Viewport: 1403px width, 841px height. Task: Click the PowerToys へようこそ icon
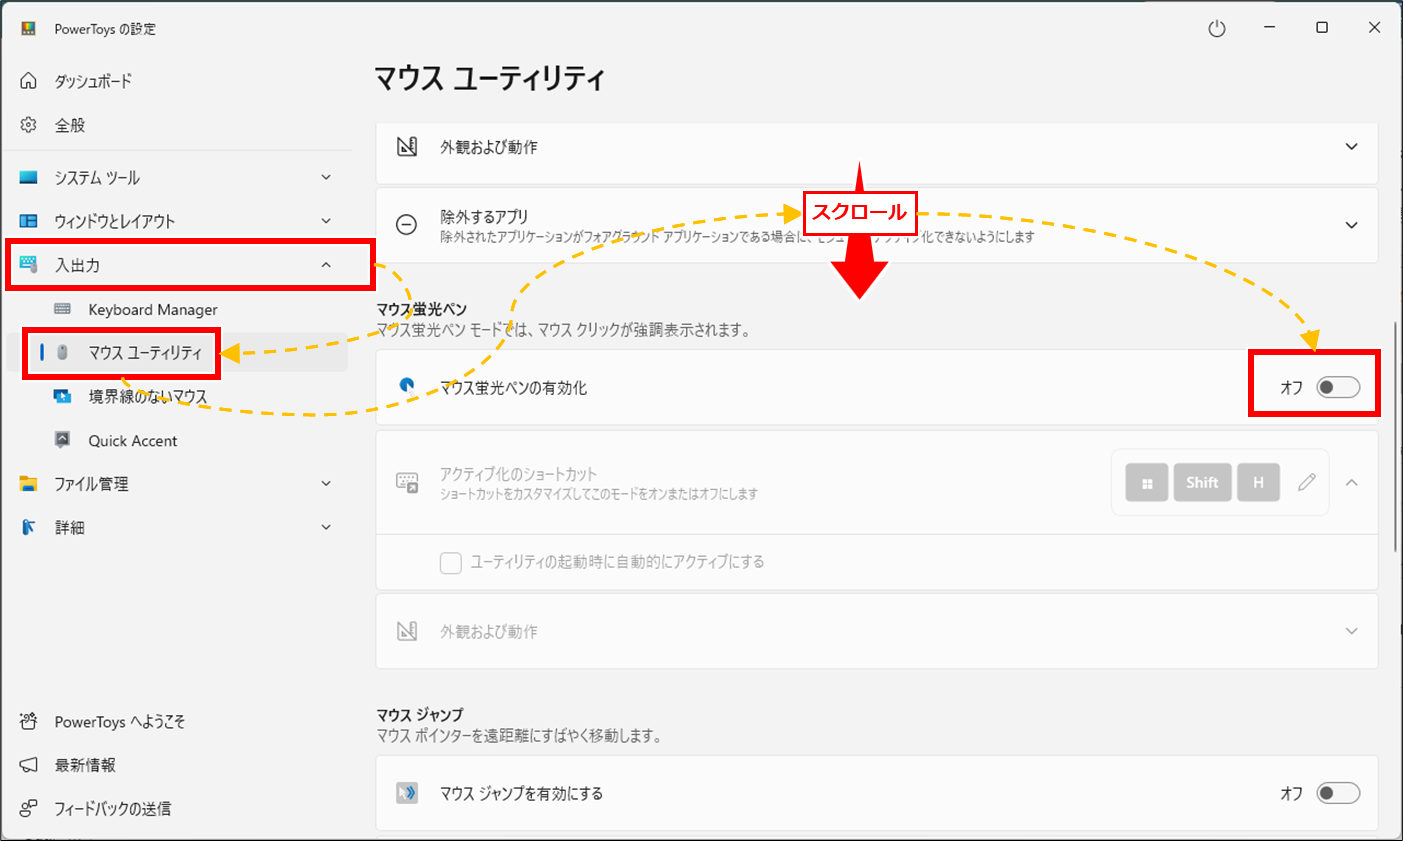pyautogui.click(x=29, y=721)
